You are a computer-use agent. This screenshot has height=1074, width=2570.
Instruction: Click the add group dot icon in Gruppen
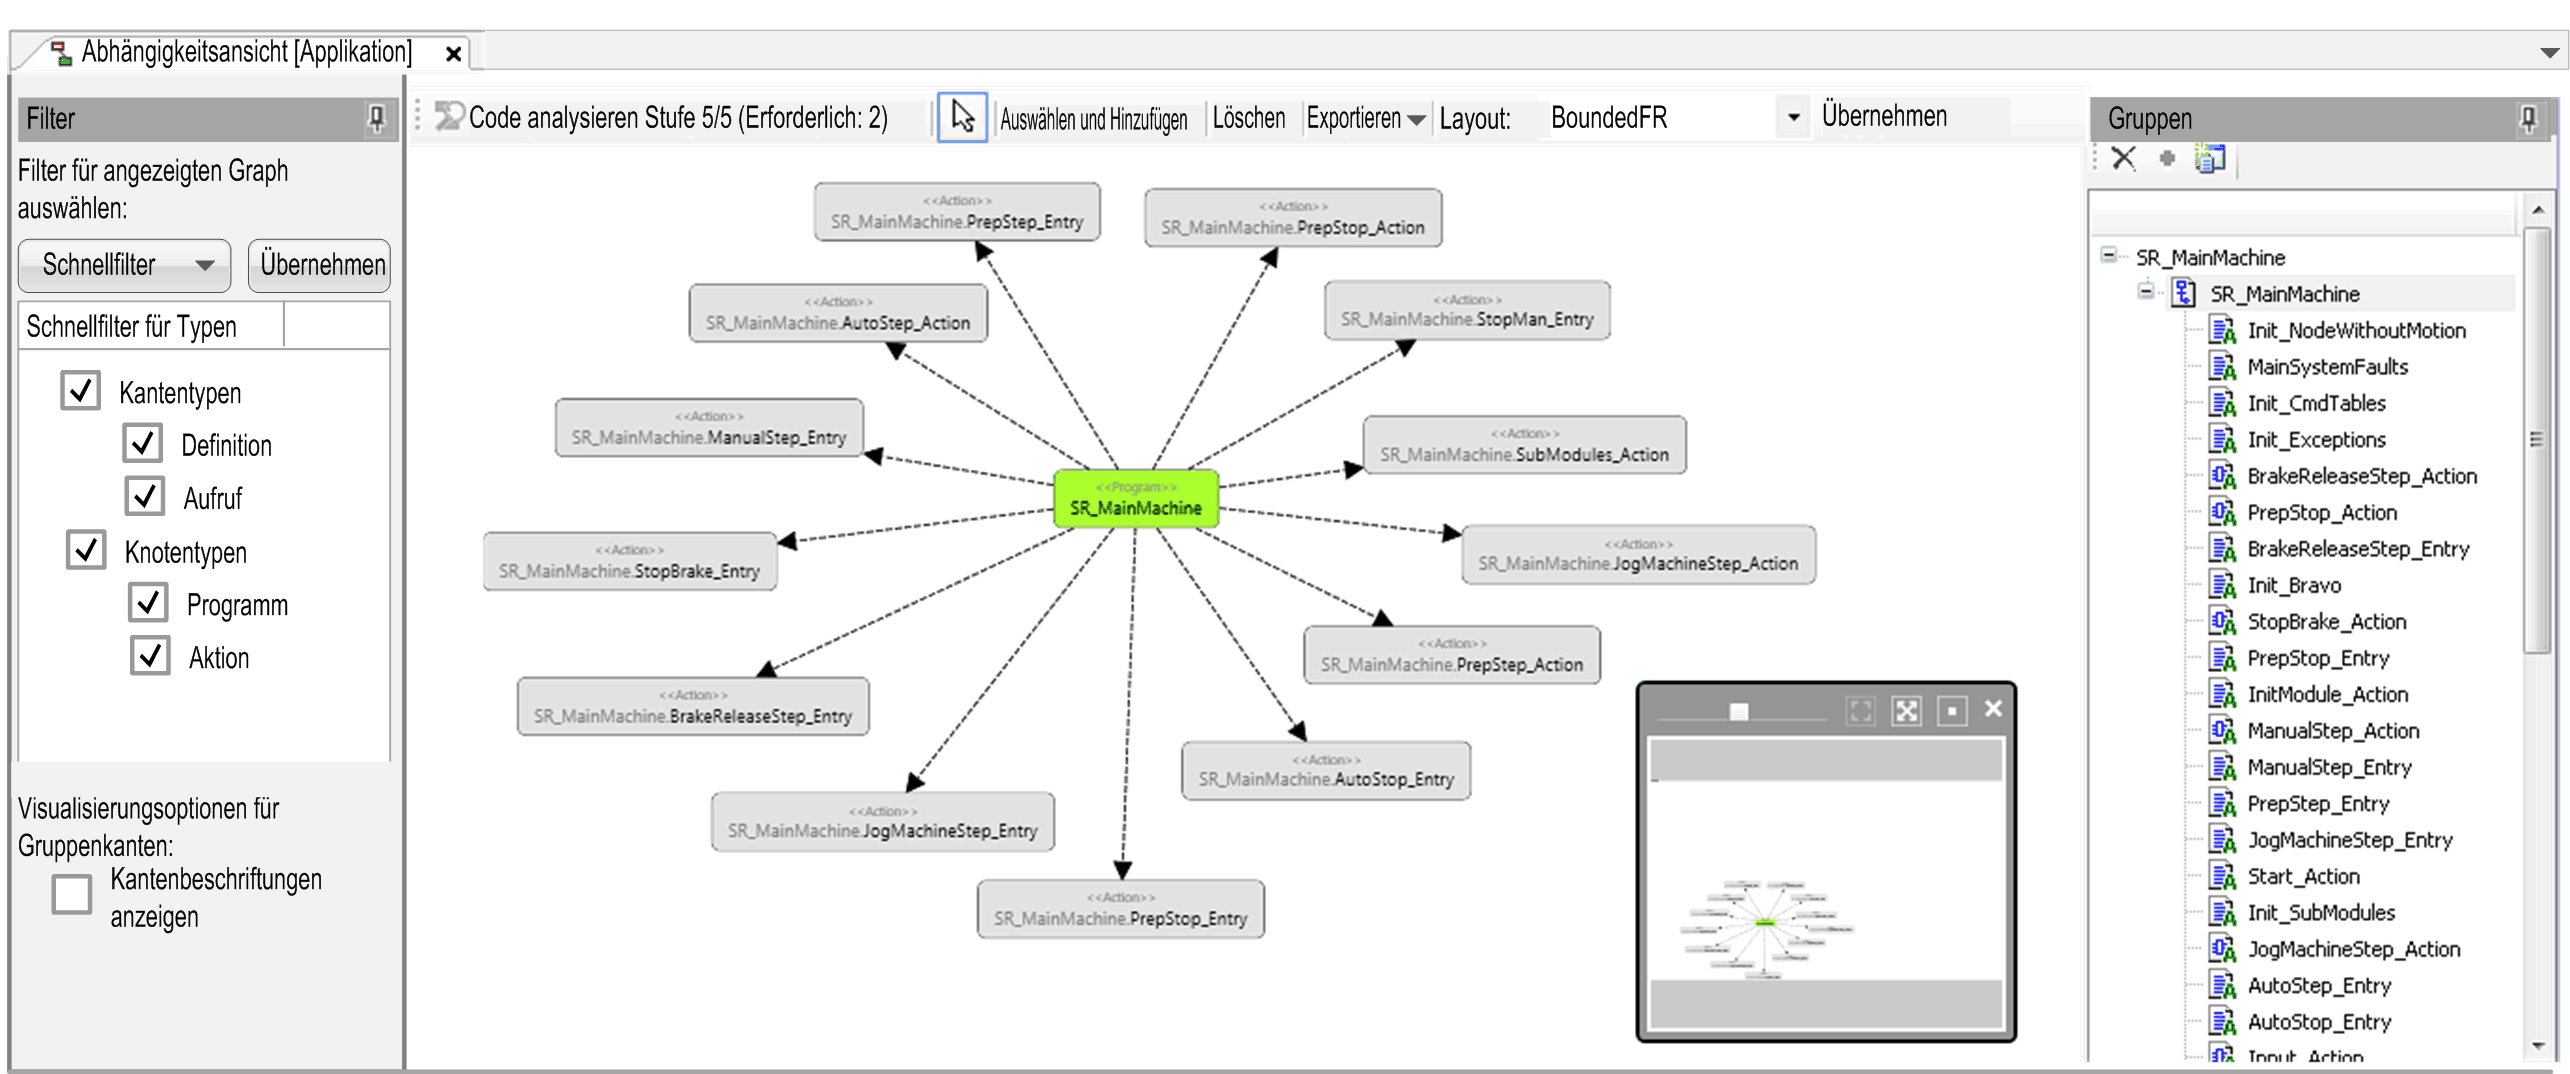click(x=2167, y=158)
